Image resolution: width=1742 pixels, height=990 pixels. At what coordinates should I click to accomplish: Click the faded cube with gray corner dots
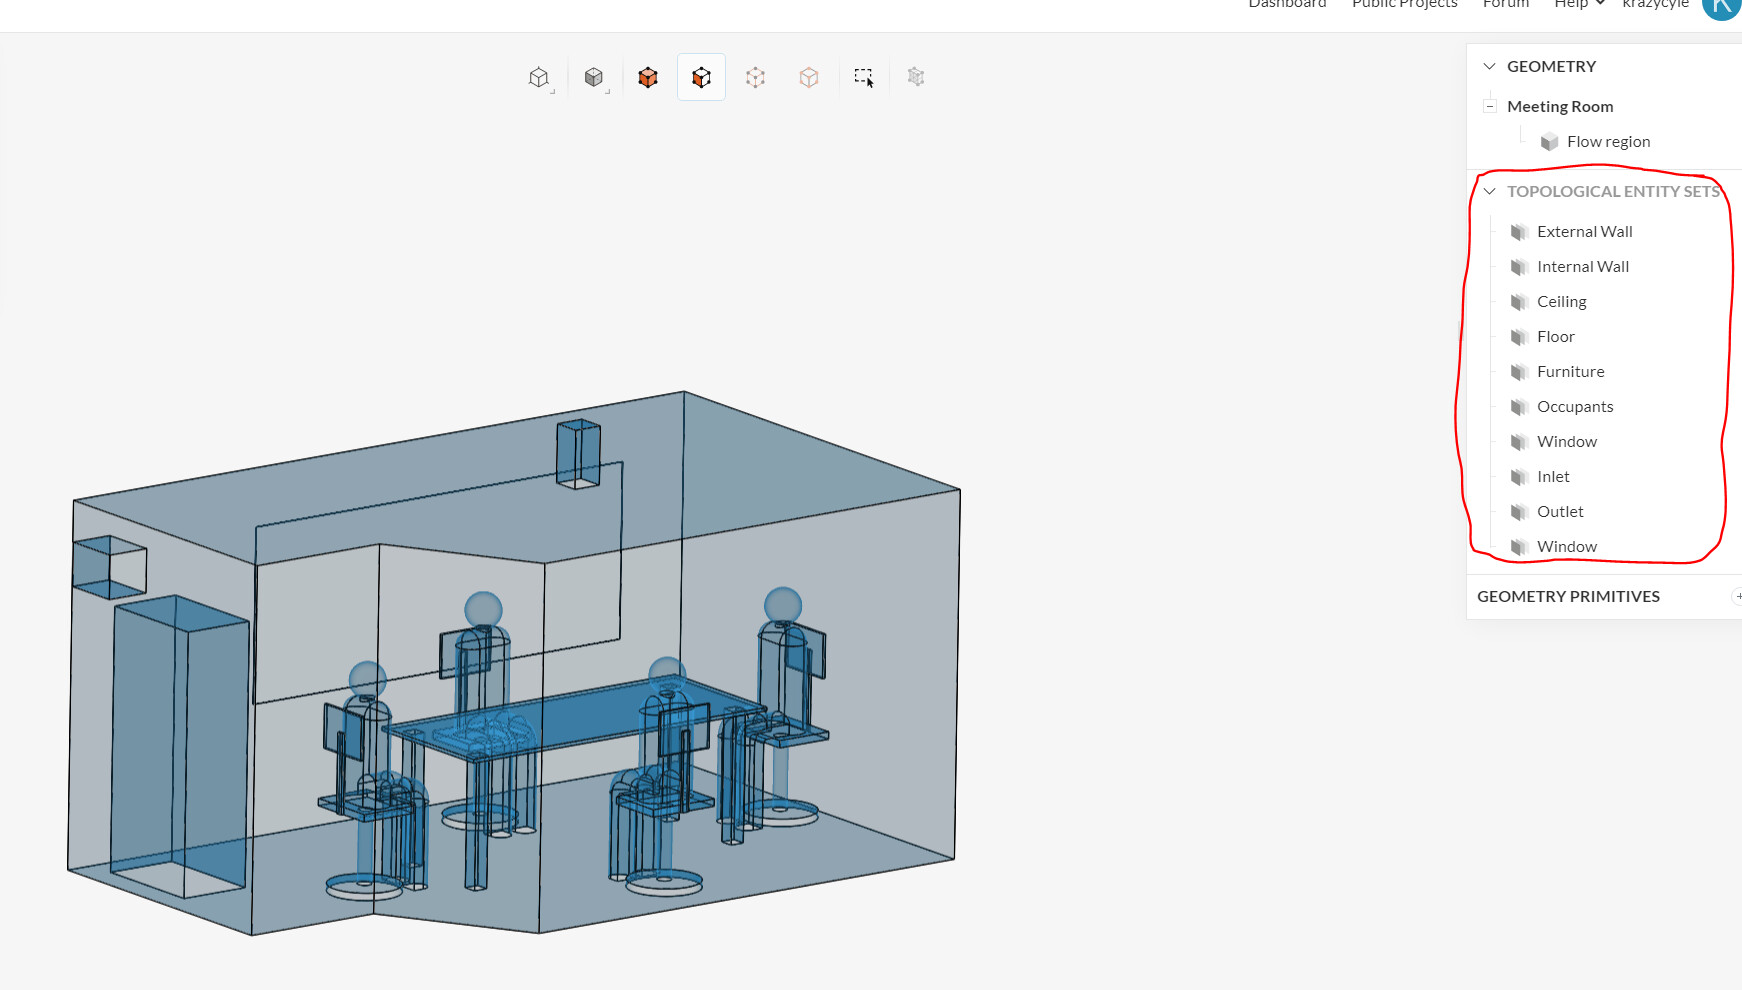tap(755, 77)
